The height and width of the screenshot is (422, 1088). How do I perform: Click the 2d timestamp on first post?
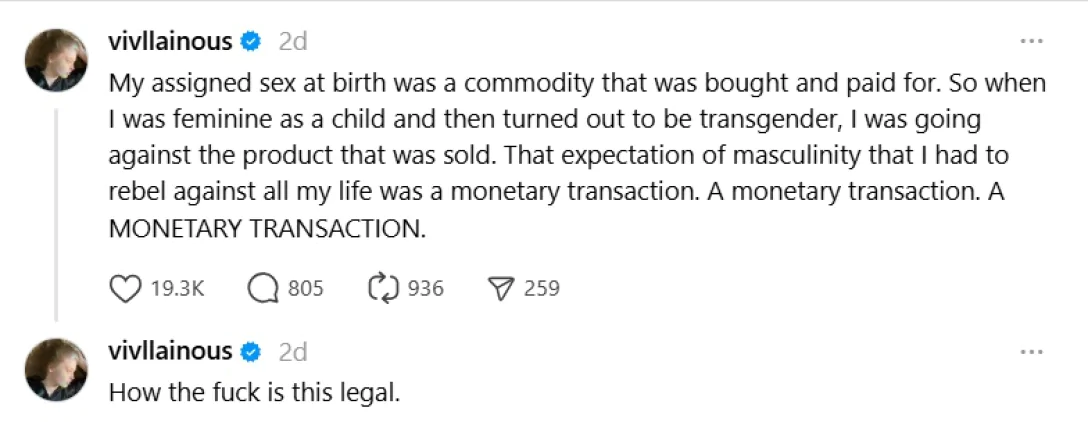tap(292, 41)
